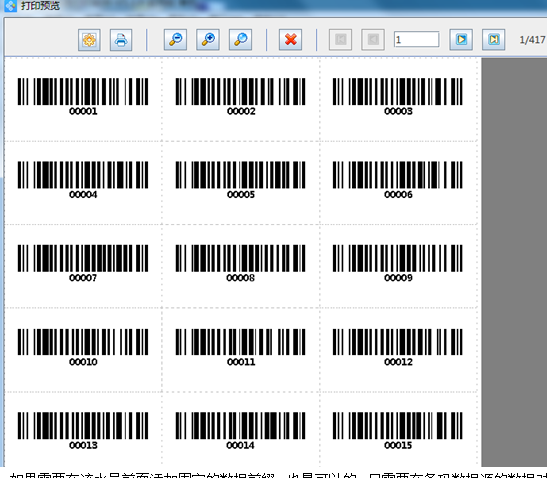Select barcode label 00011
The image size is (547, 478).
(240, 347)
